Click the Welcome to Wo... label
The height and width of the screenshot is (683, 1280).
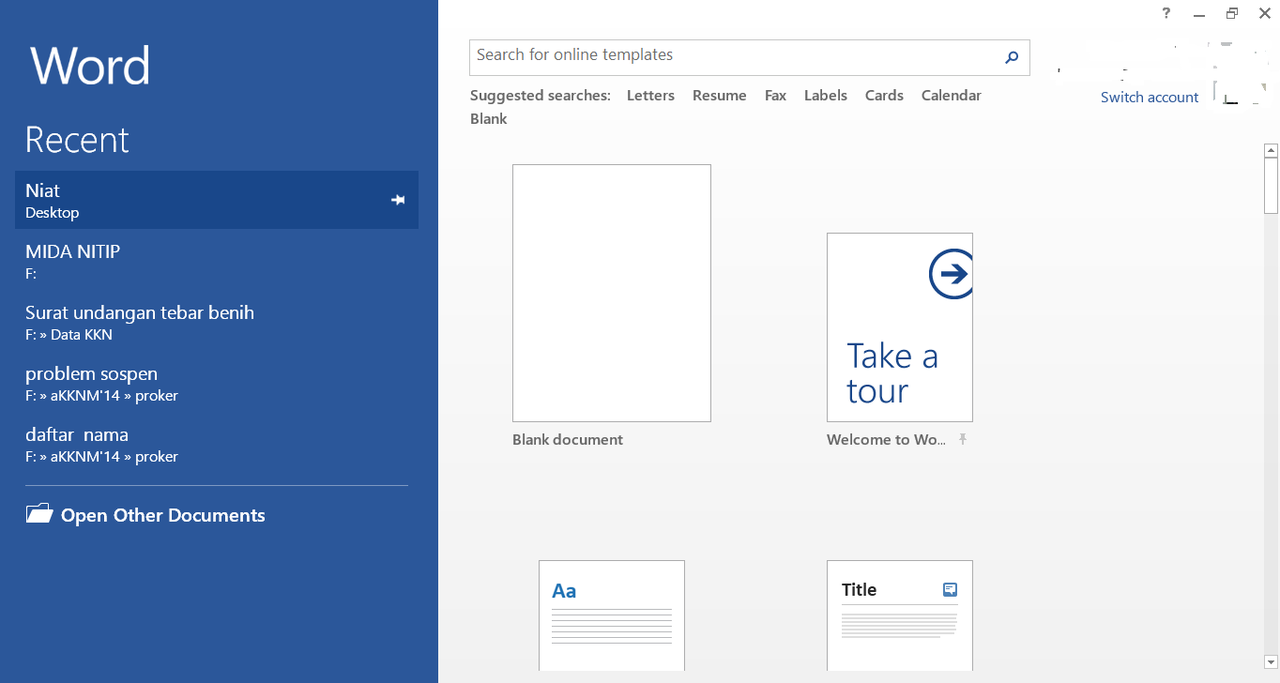(886, 439)
